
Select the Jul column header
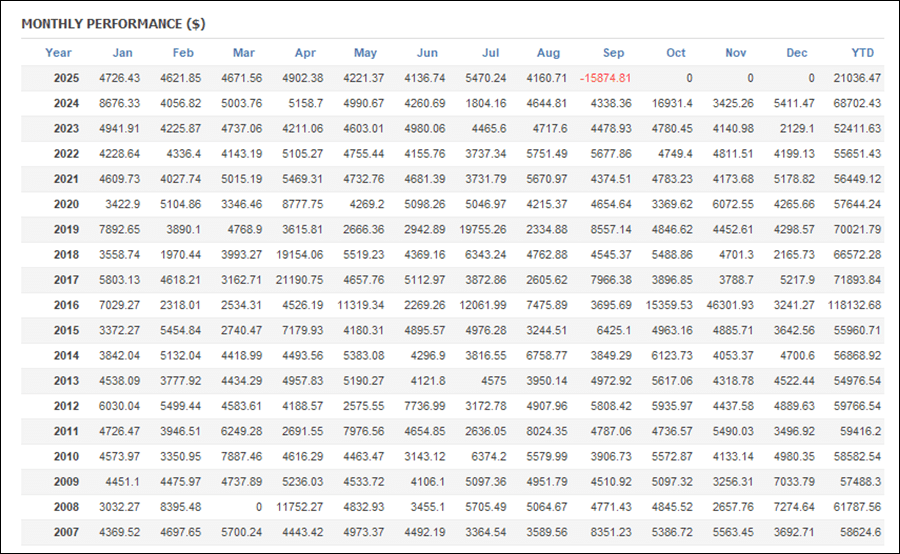click(x=490, y=53)
